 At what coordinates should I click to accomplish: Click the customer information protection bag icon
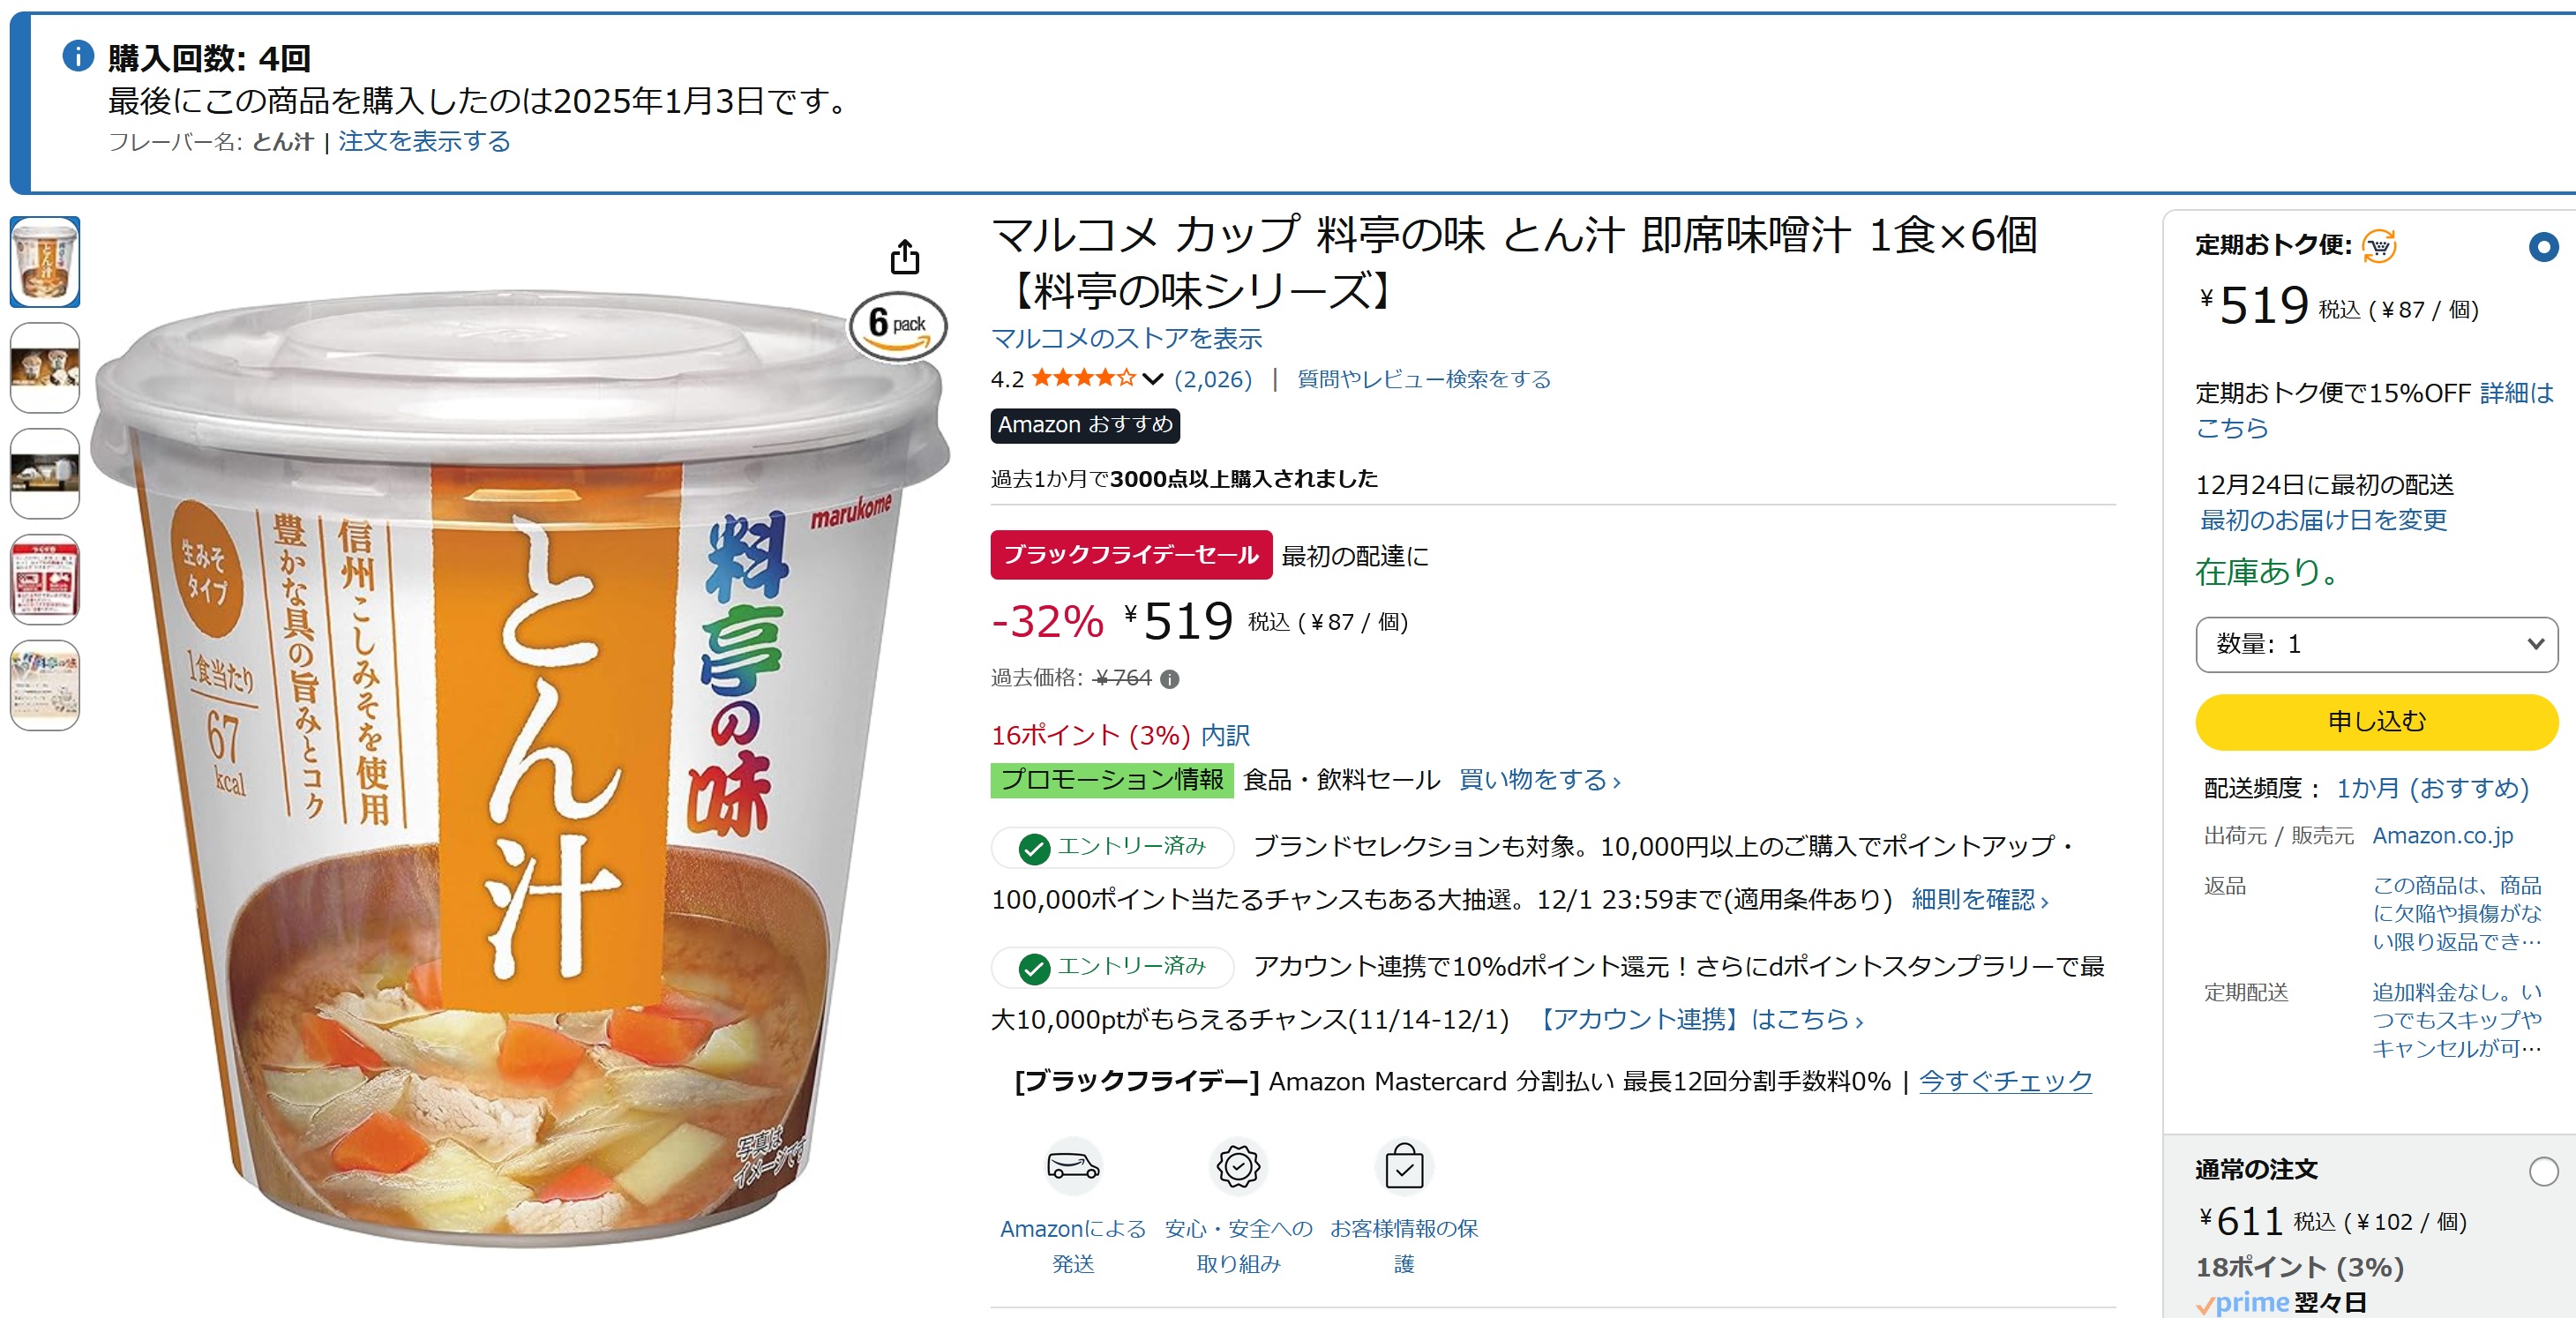click(1404, 1166)
